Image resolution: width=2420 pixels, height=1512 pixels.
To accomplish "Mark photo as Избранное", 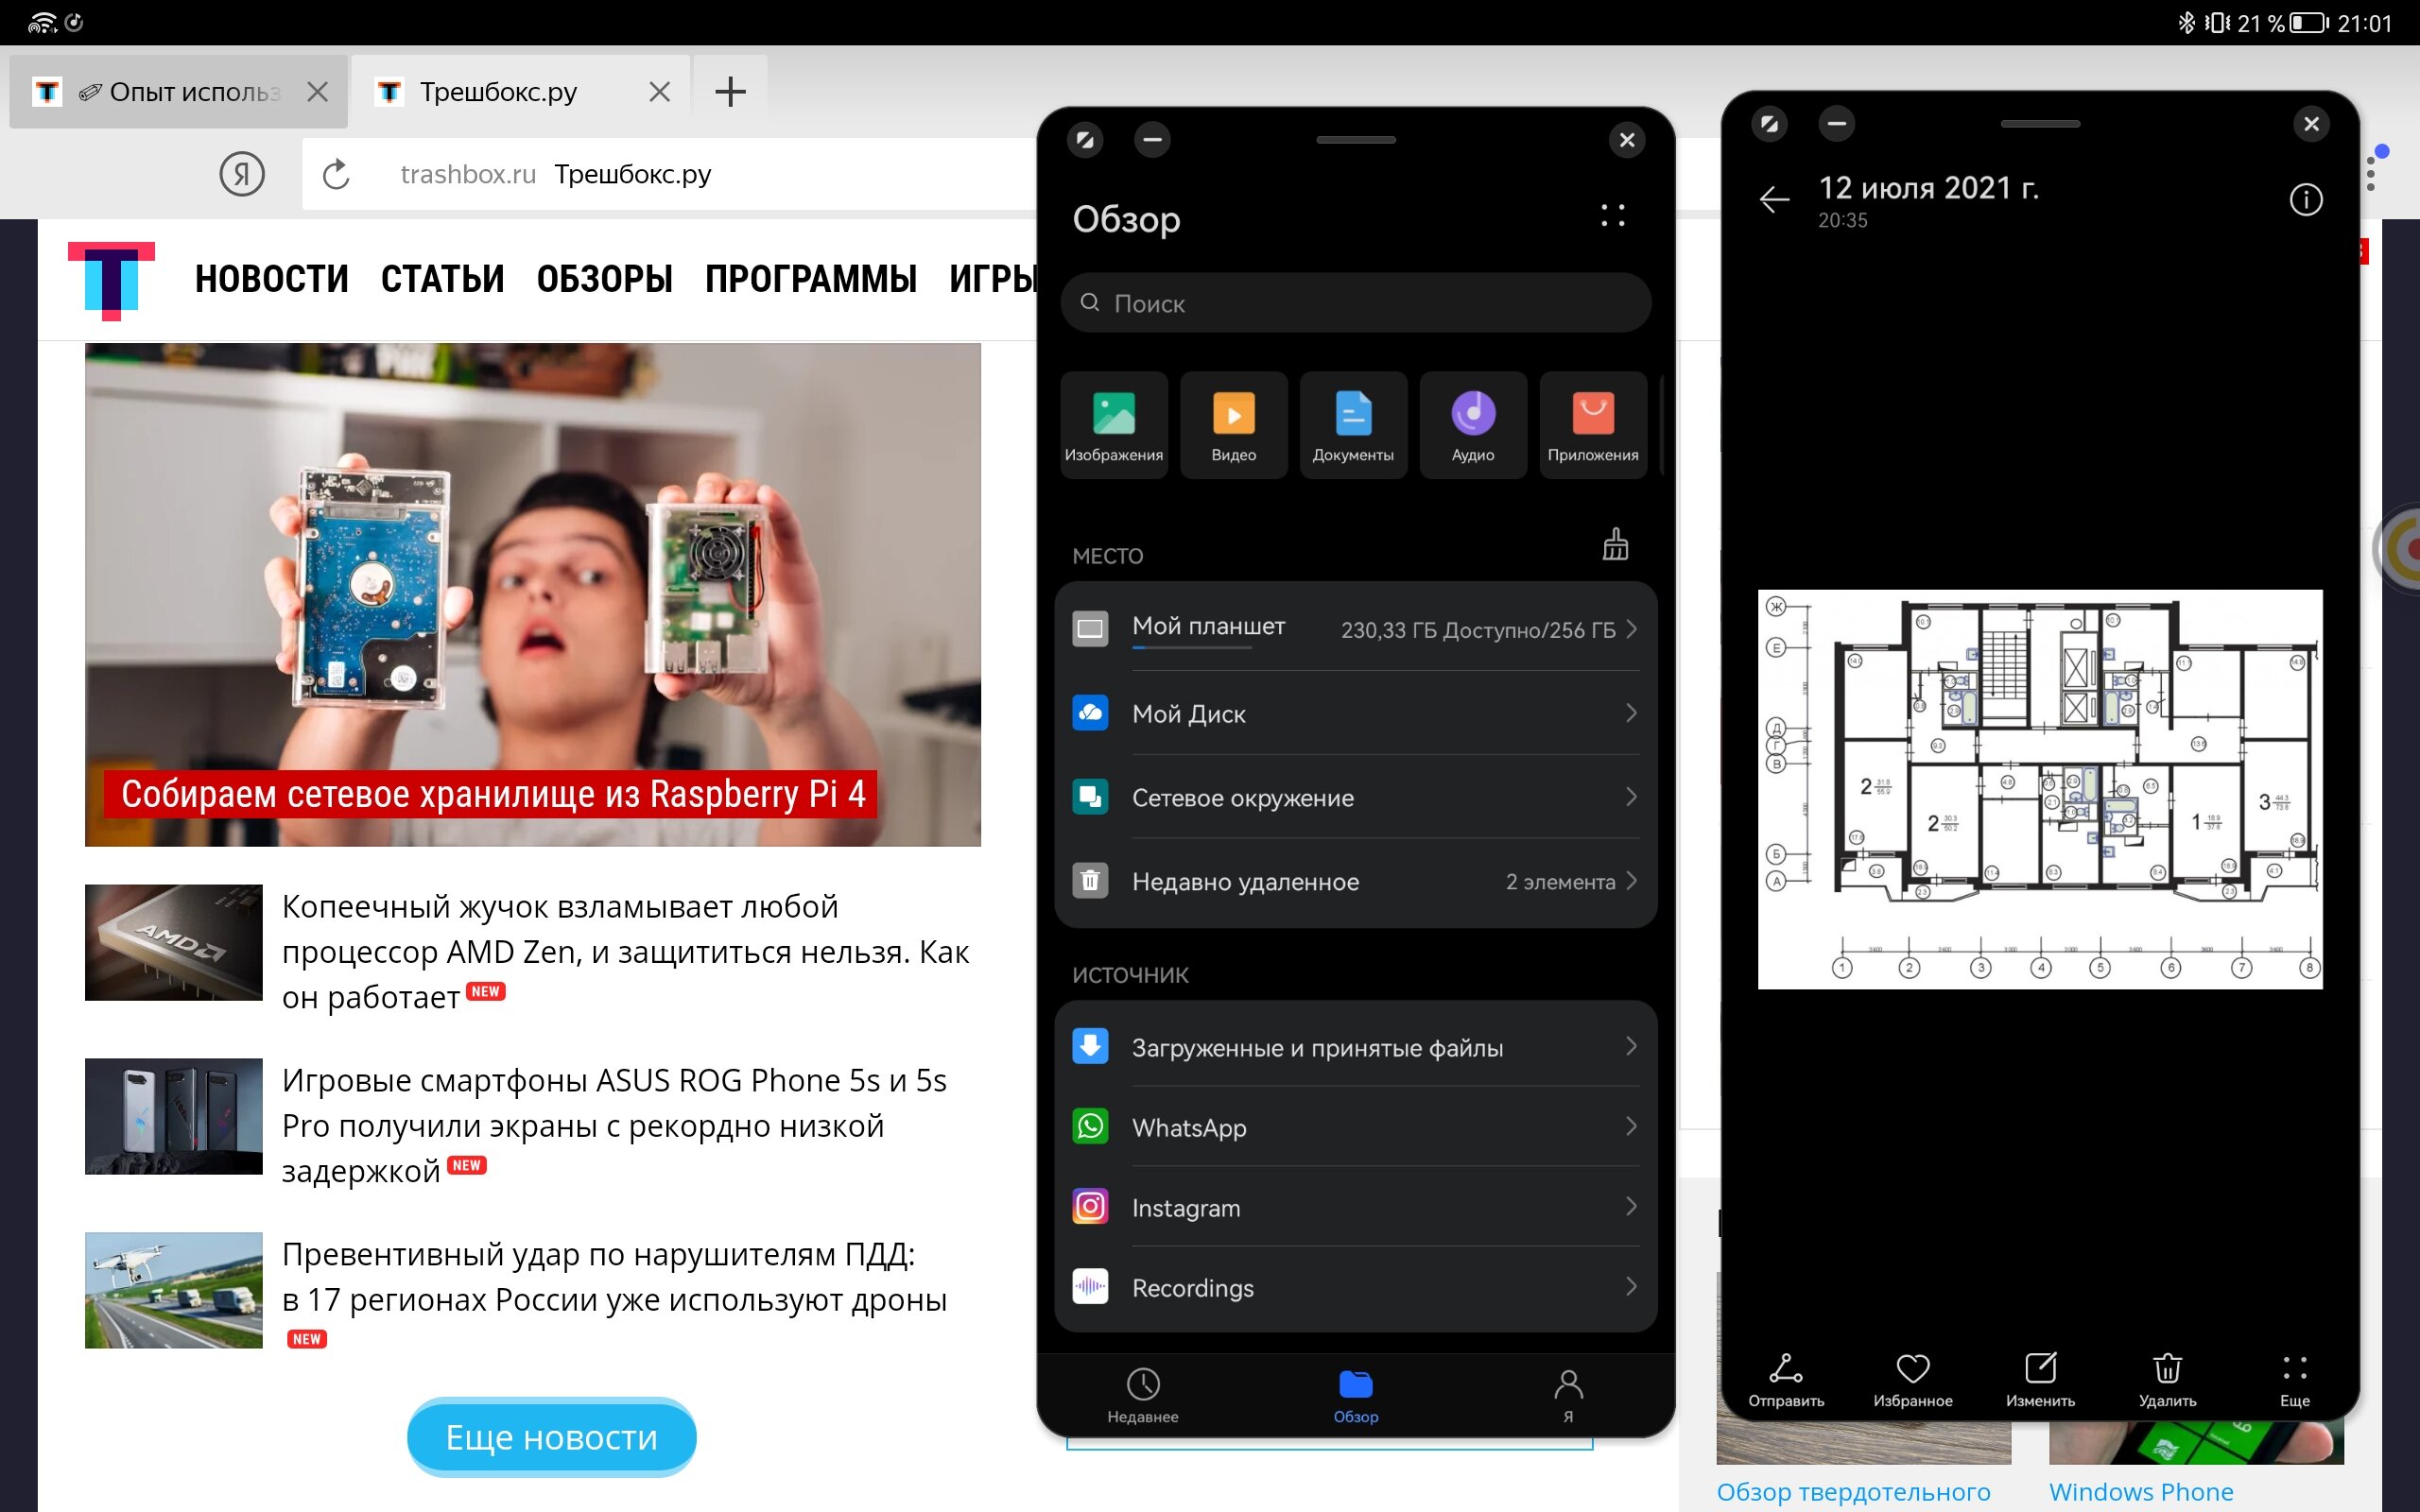I will coord(1913,1379).
